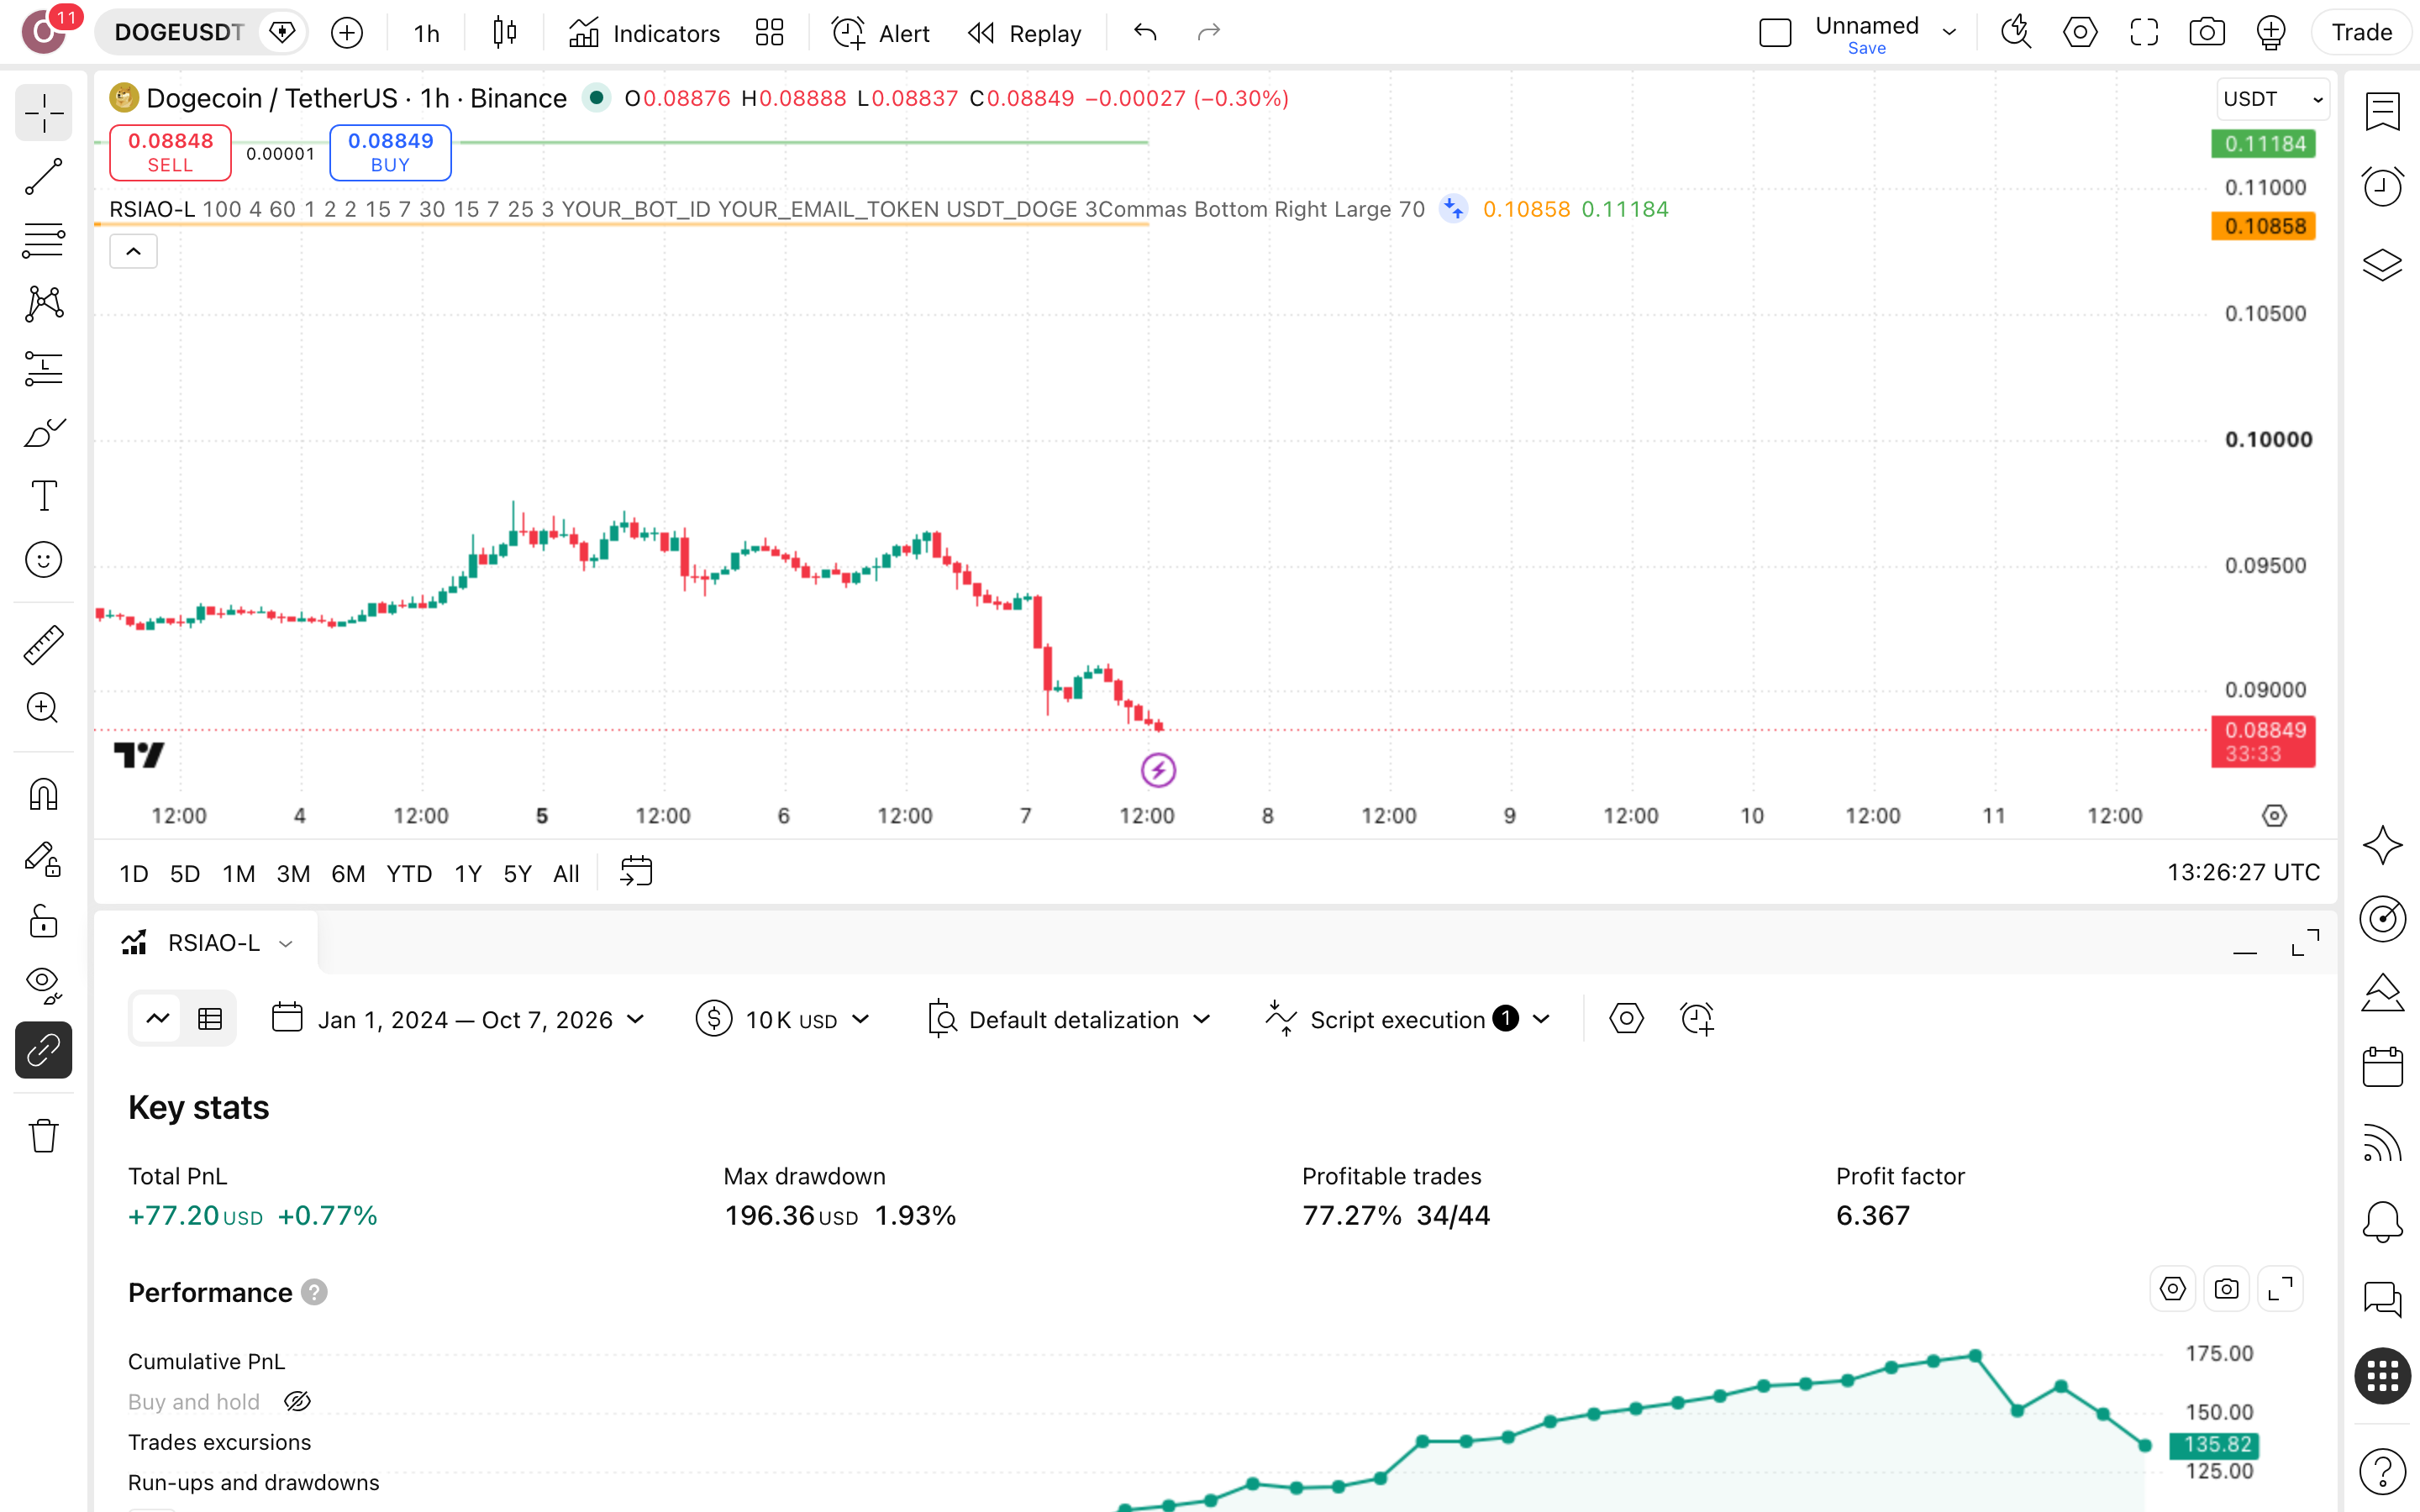Select the trend line drawing tool
The width and height of the screenshot is (2420, 1512).
(43, 177)
